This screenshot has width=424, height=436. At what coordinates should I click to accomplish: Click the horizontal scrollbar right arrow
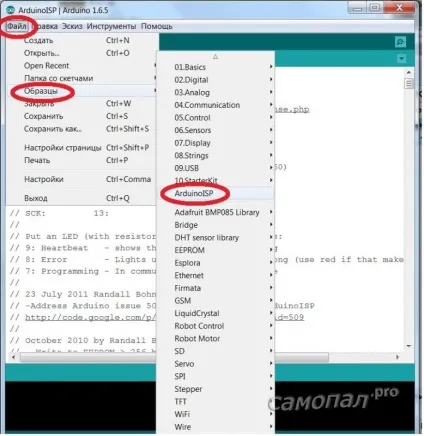(x=397, y=357)
